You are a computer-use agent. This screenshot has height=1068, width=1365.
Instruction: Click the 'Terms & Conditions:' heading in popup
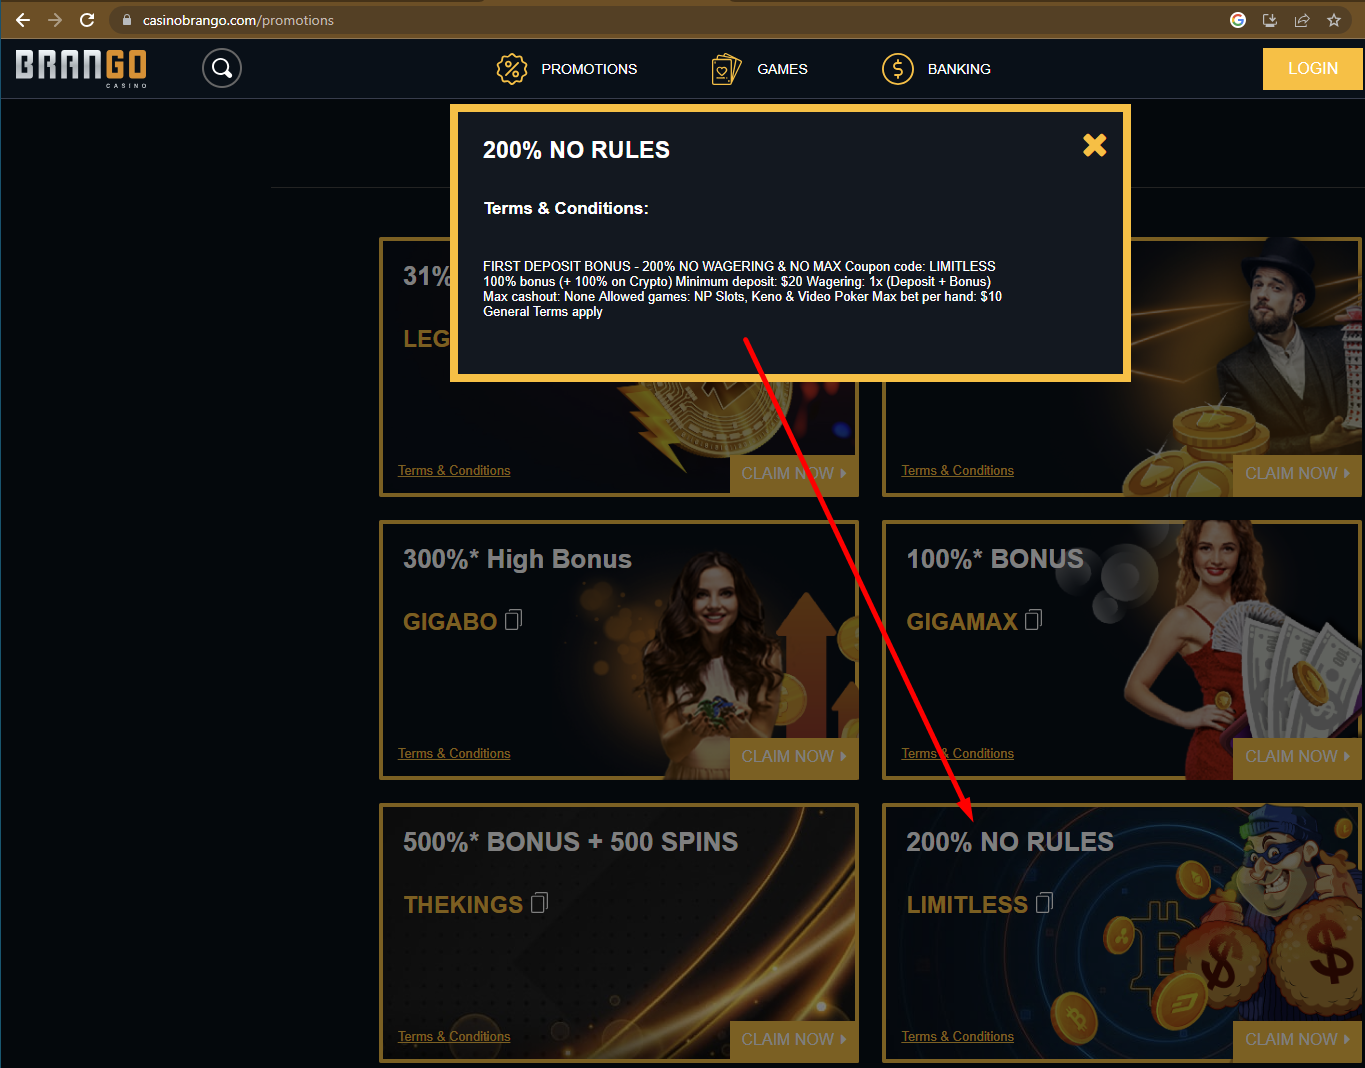tap(566, 208)
